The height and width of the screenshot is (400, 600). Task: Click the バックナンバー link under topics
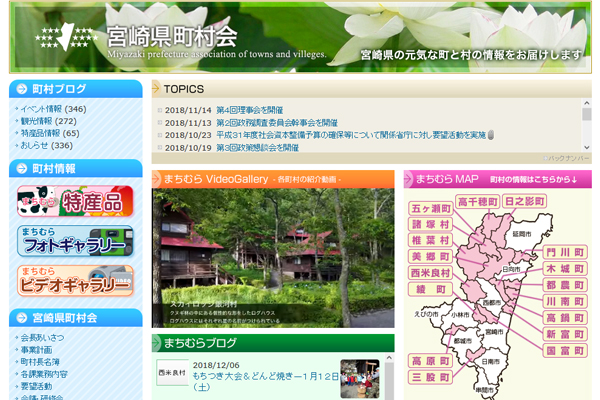tap(568, 158)
